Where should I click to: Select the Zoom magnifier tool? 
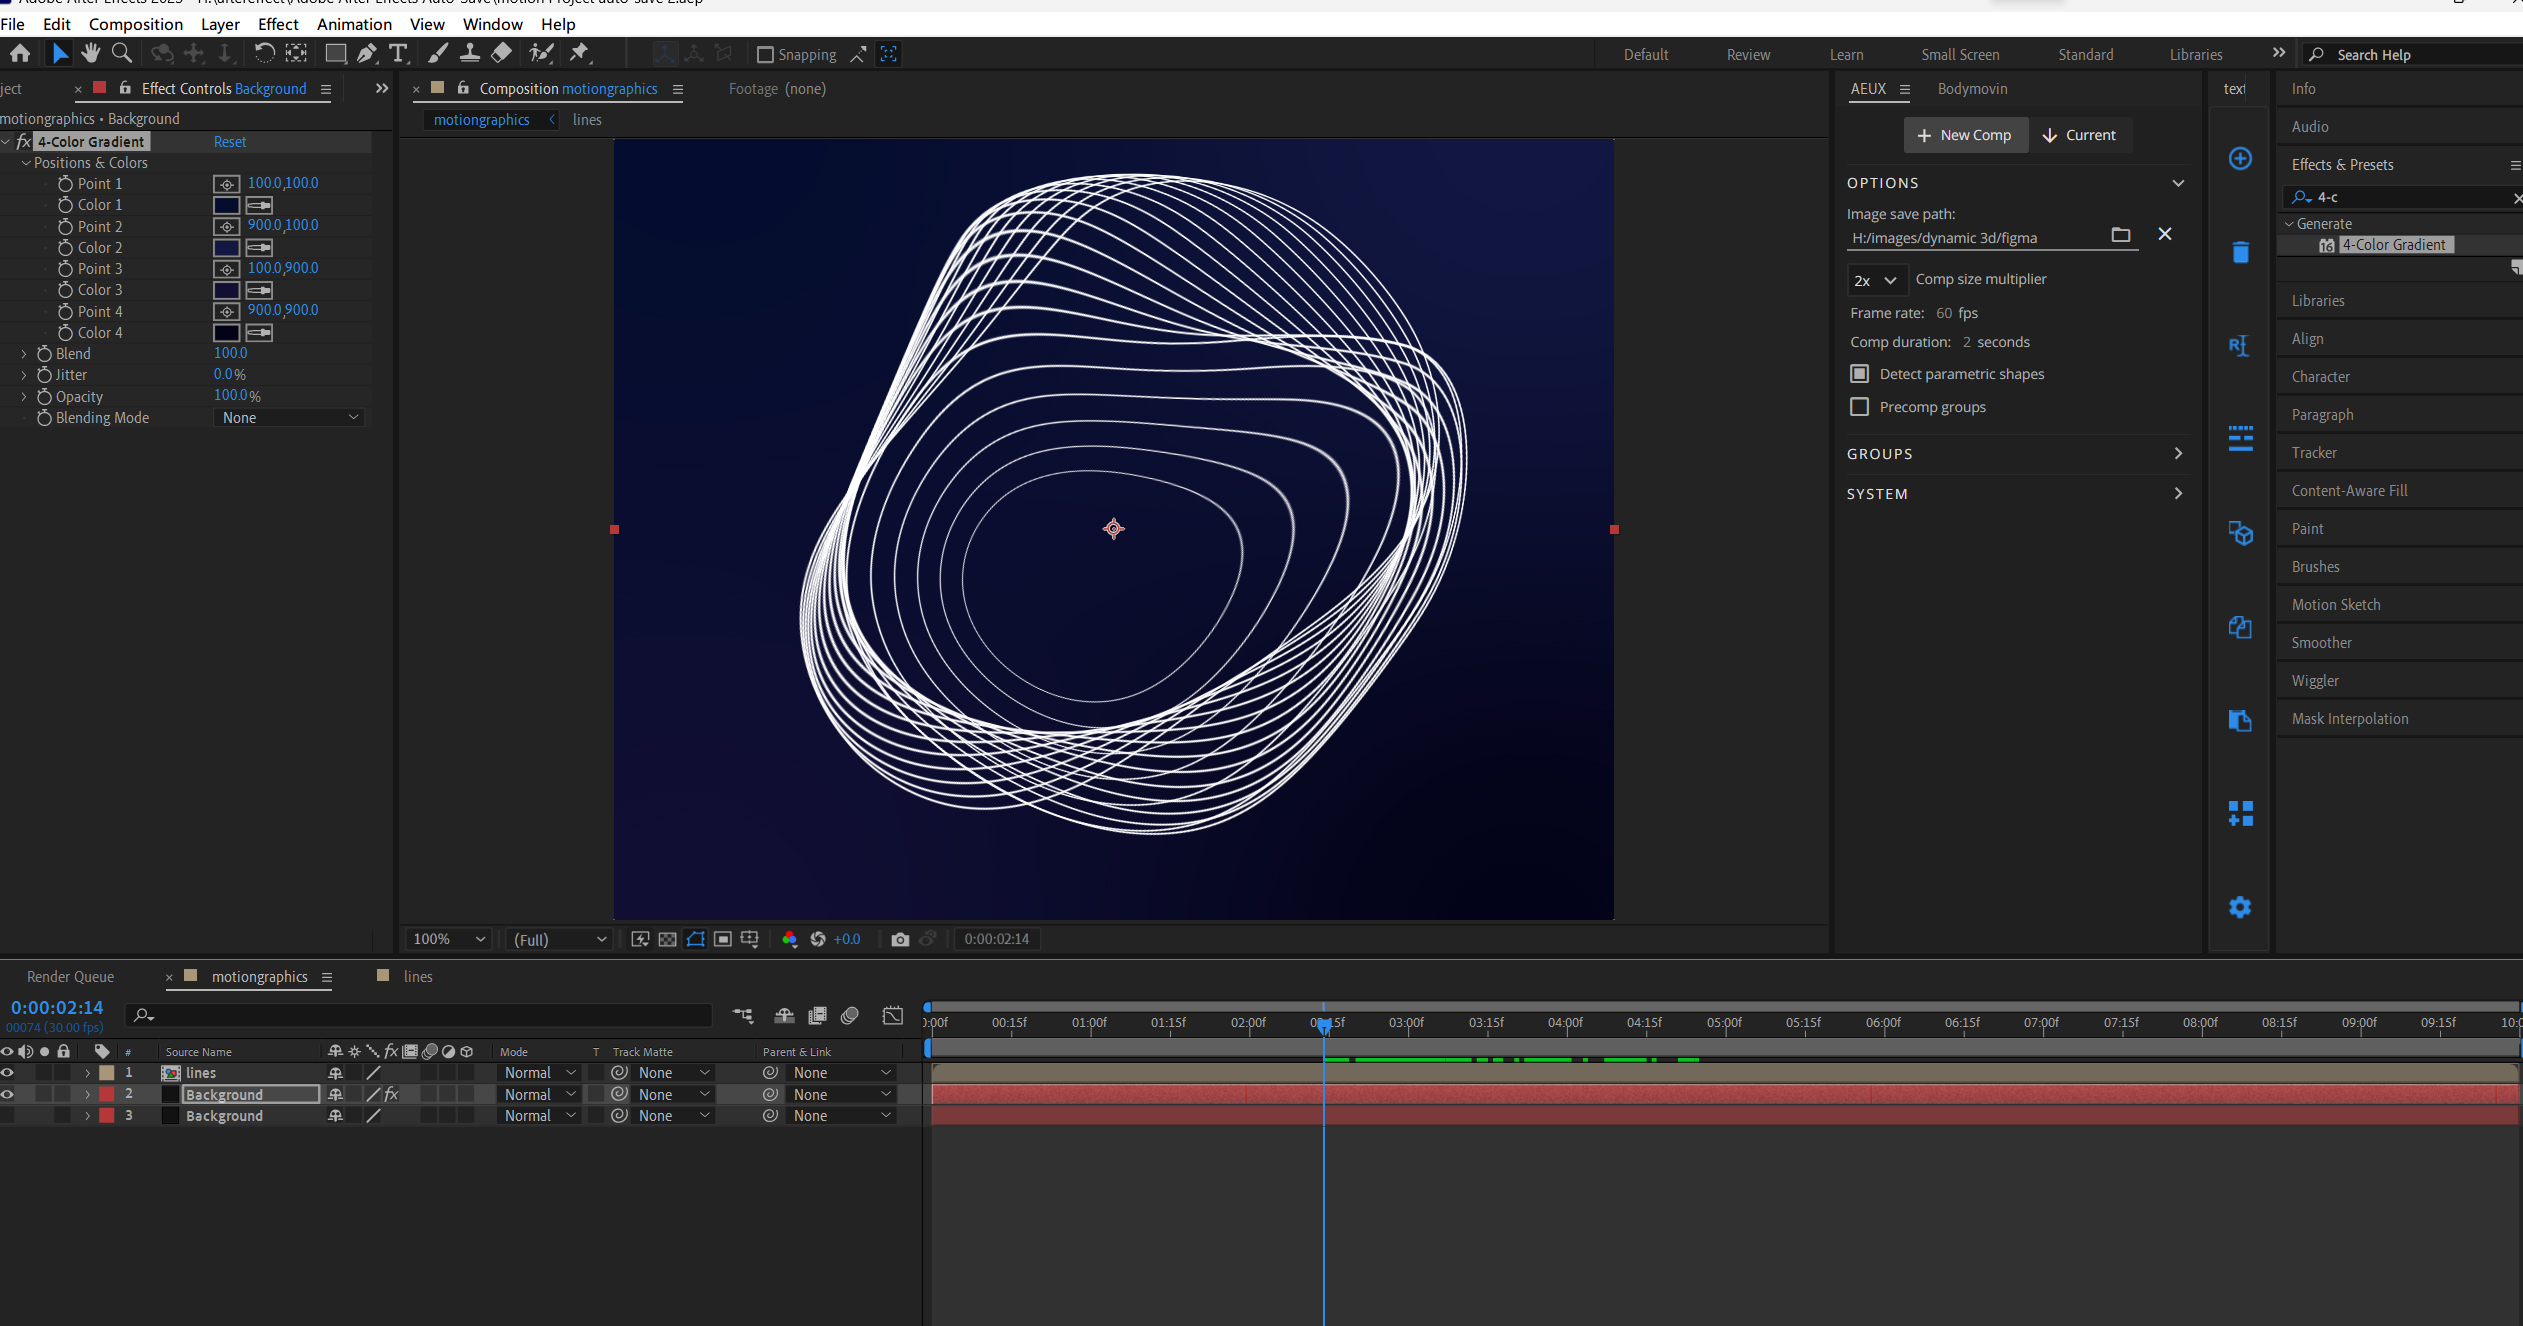point(122,54)
